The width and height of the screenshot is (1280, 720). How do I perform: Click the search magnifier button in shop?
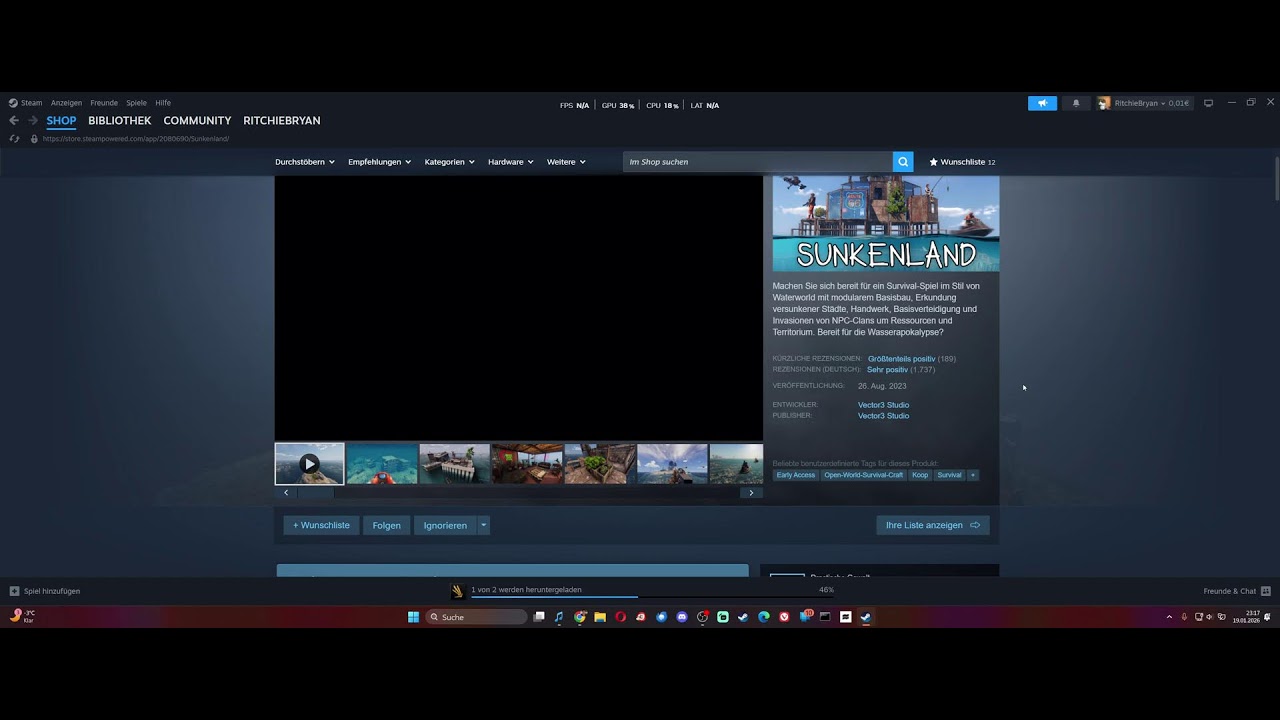coord(903,162)
